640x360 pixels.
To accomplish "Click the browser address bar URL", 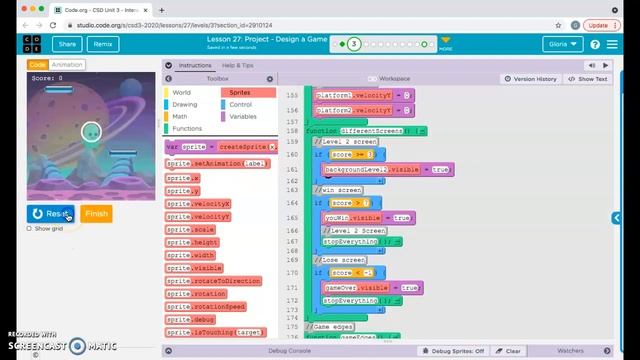I will 175,25.
